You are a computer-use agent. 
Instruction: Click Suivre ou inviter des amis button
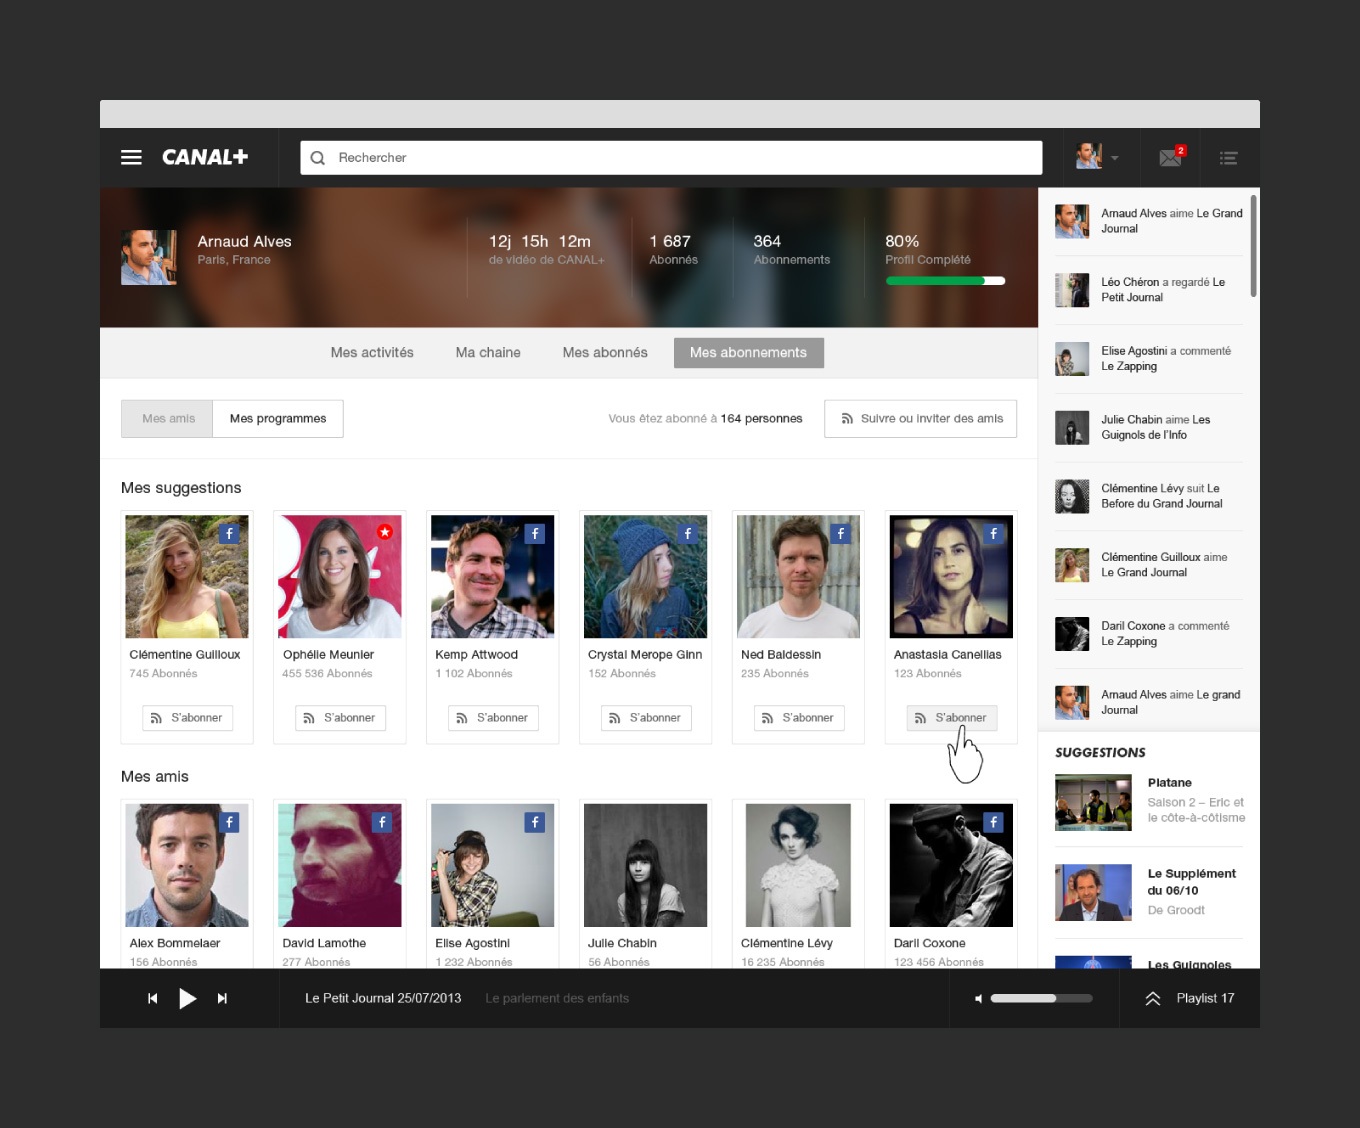[x=920, y=419]
